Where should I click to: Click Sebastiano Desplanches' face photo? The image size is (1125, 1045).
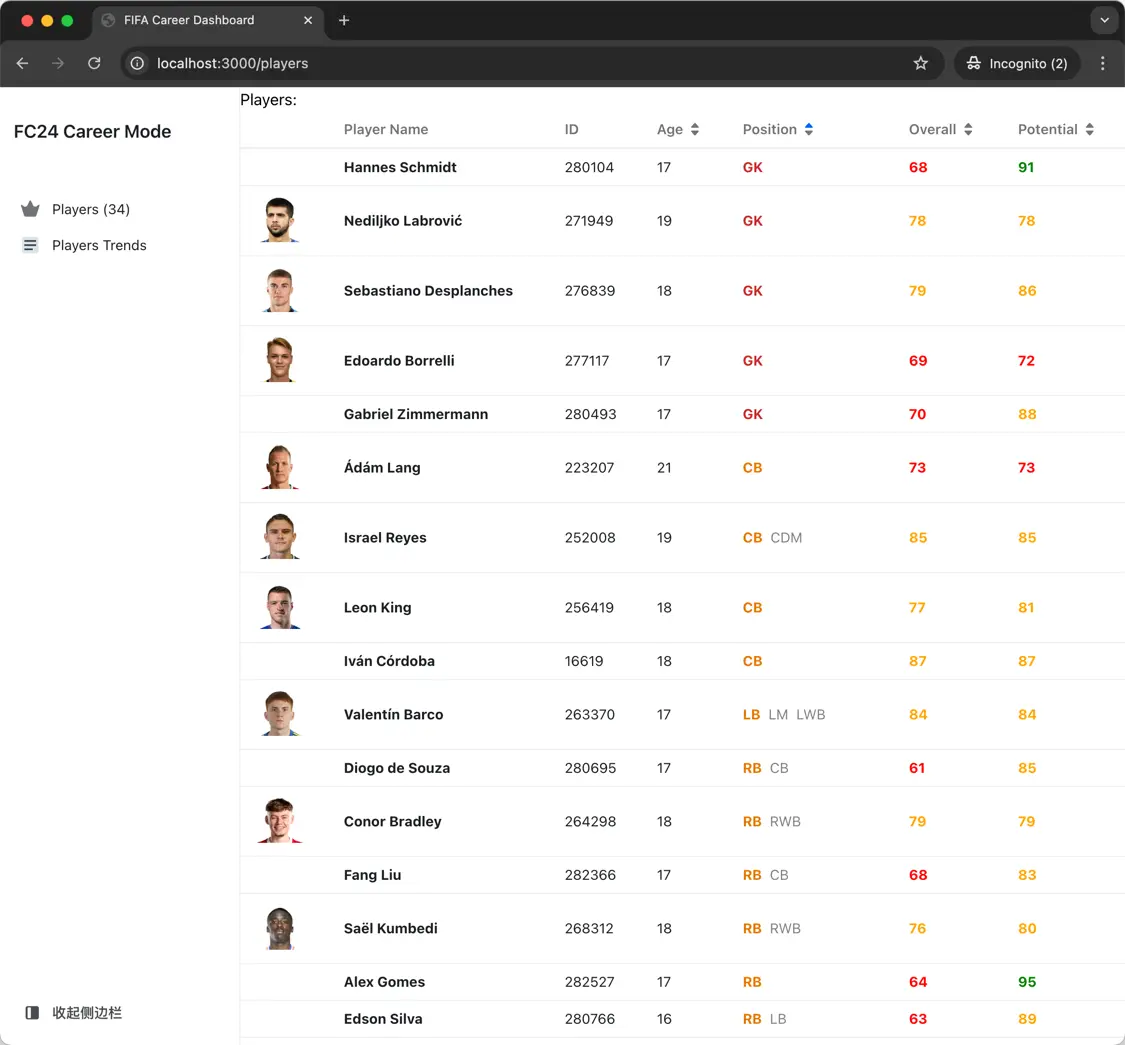tap(280, 291)
